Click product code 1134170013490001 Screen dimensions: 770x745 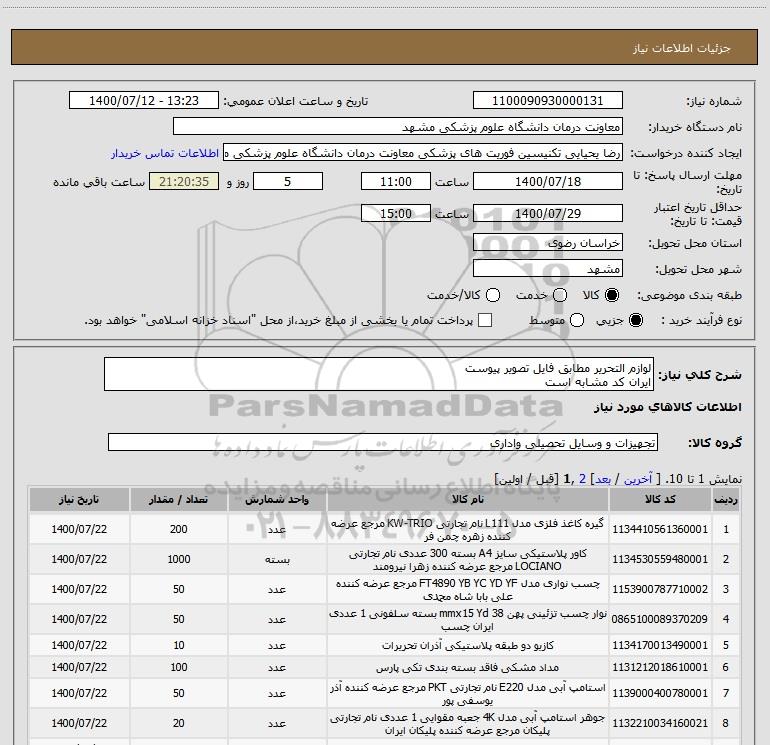(660, 645)
